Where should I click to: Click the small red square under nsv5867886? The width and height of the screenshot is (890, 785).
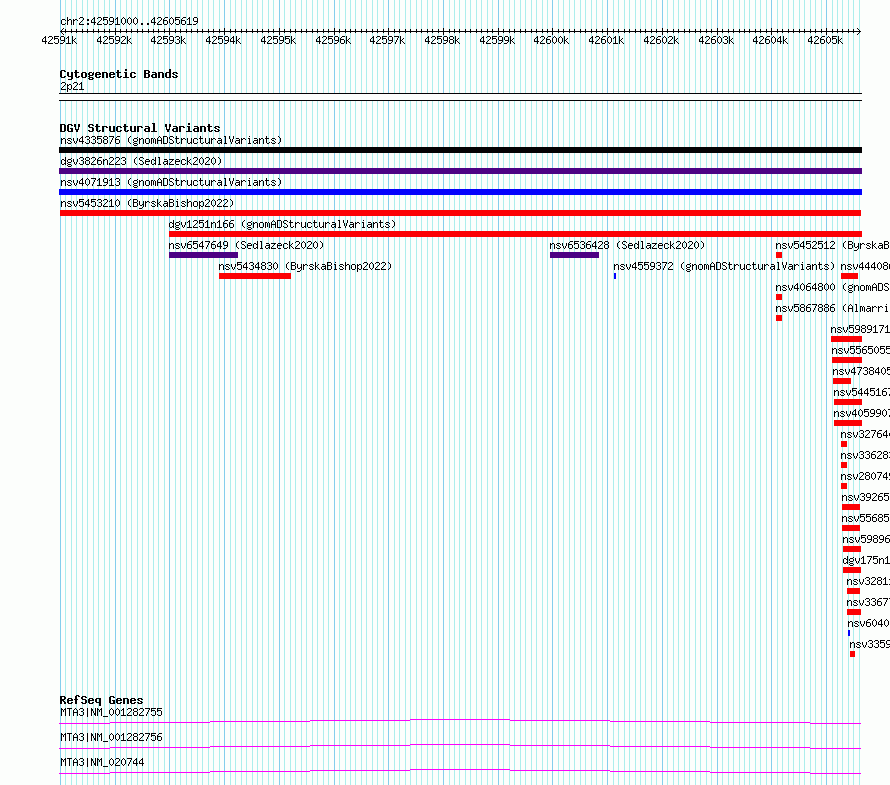tap(779, 318)
